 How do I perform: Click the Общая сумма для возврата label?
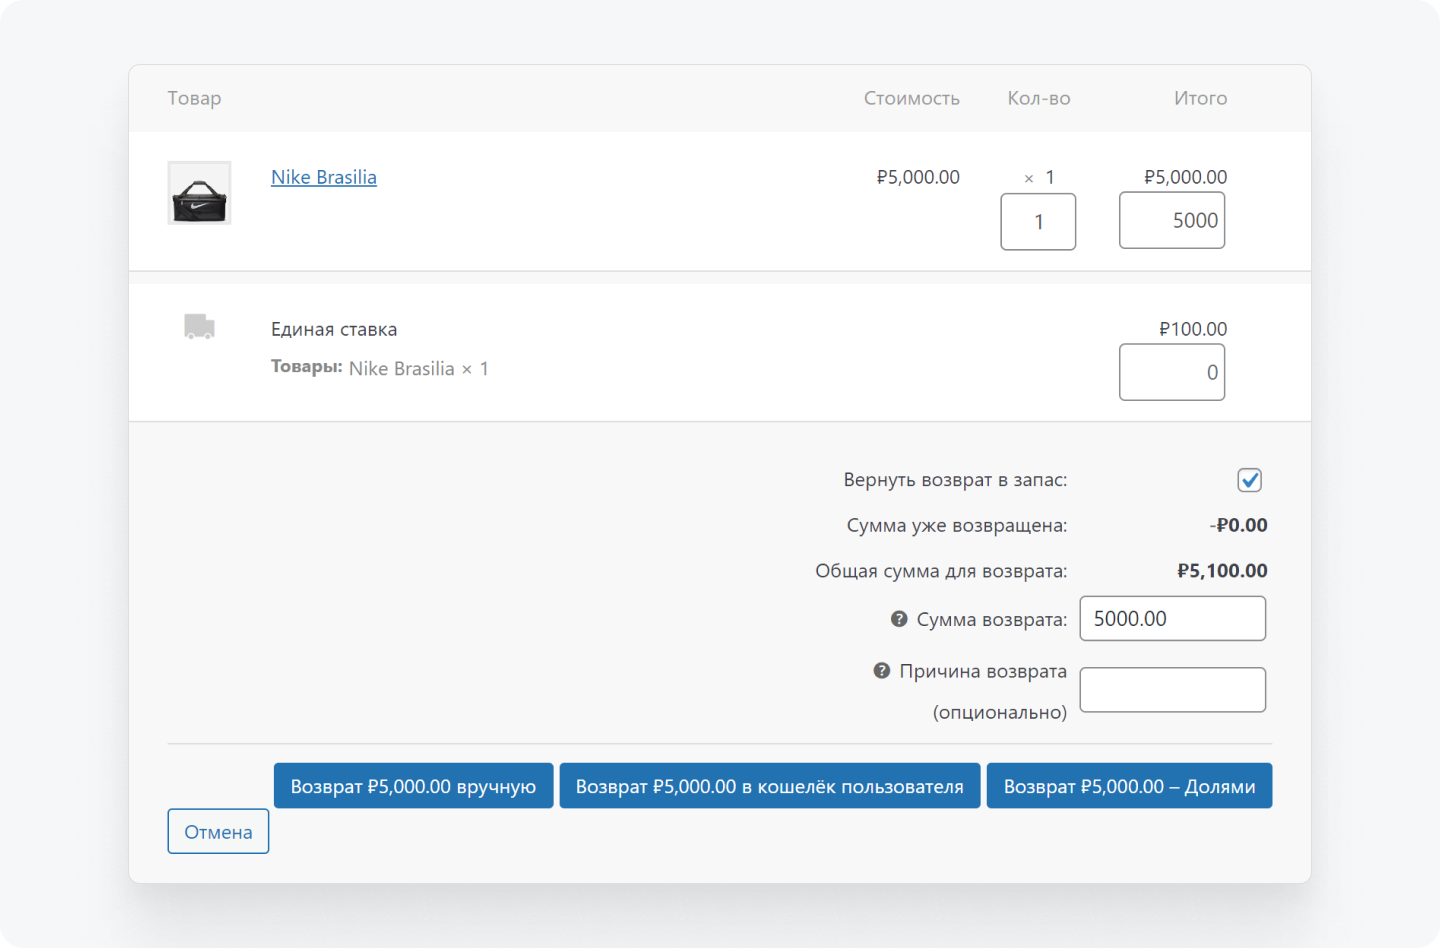coord(941,571)
